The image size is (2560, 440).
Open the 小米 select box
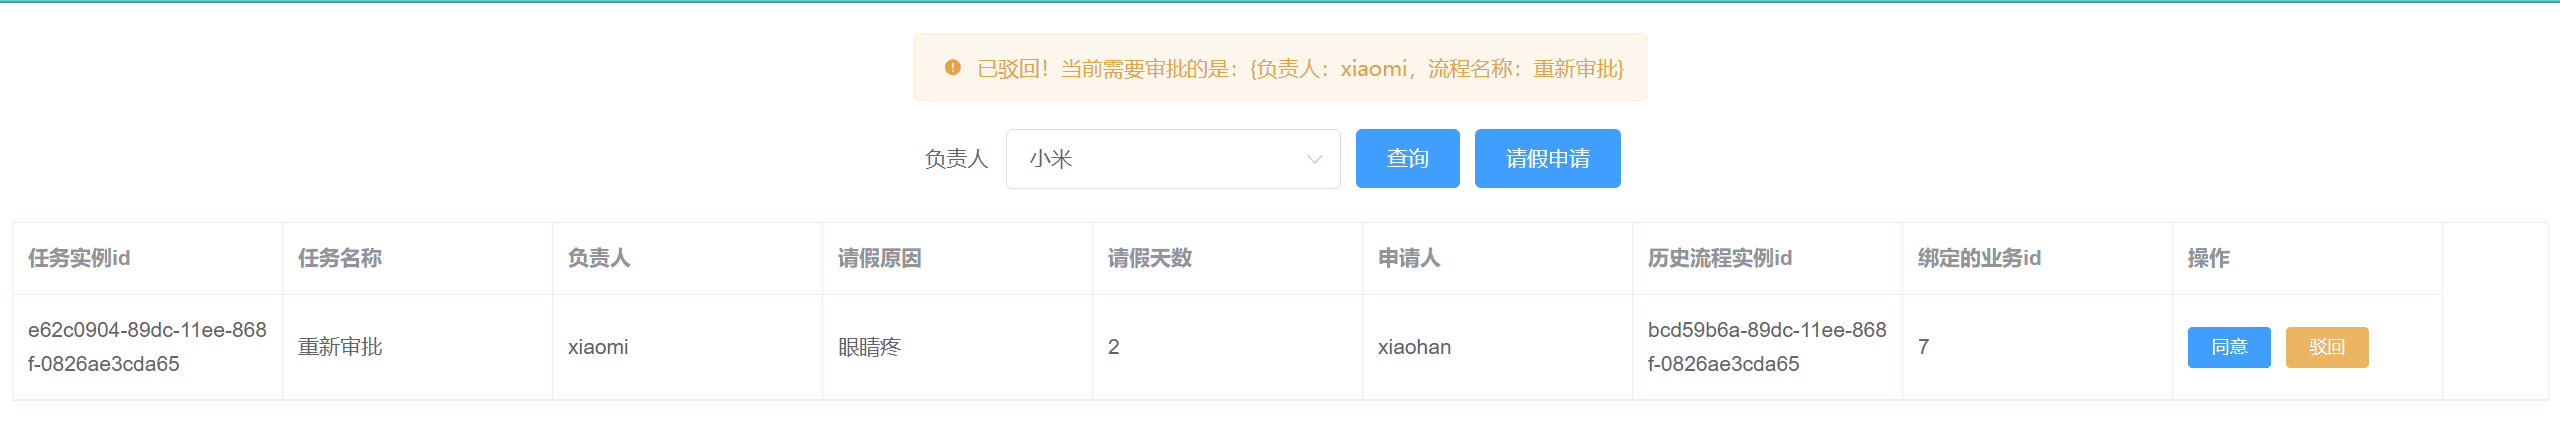(x=1173, y=159)
